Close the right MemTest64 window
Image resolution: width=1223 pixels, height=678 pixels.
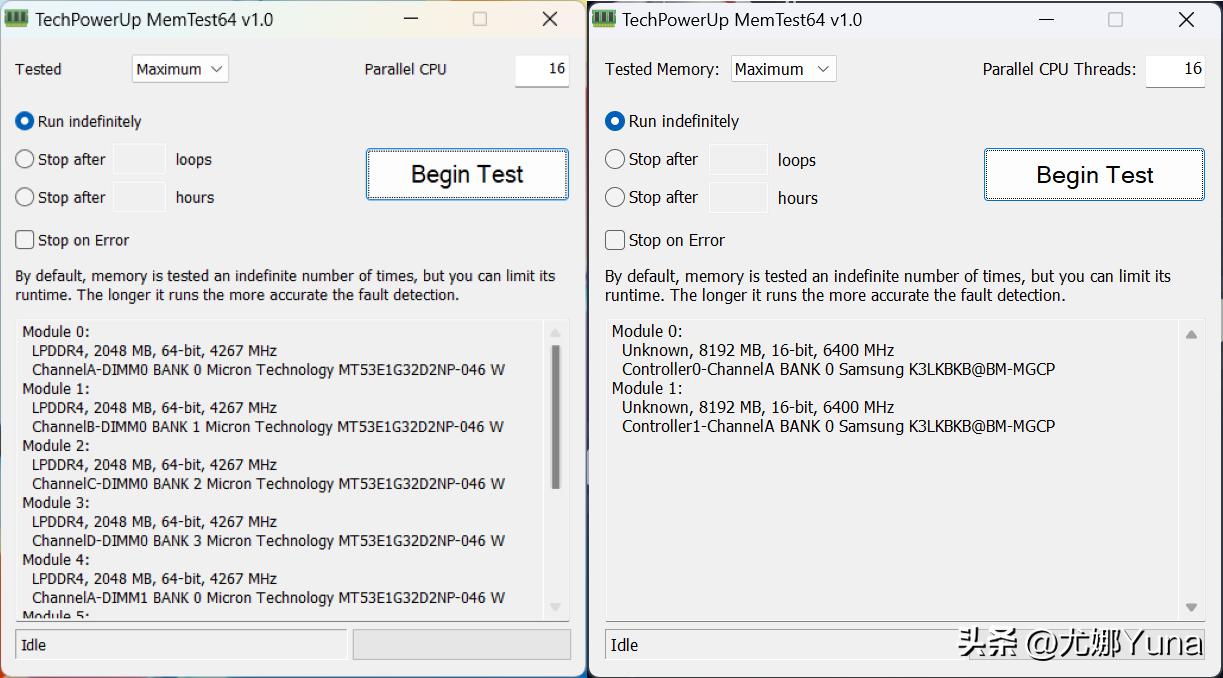click(1186, 19)
